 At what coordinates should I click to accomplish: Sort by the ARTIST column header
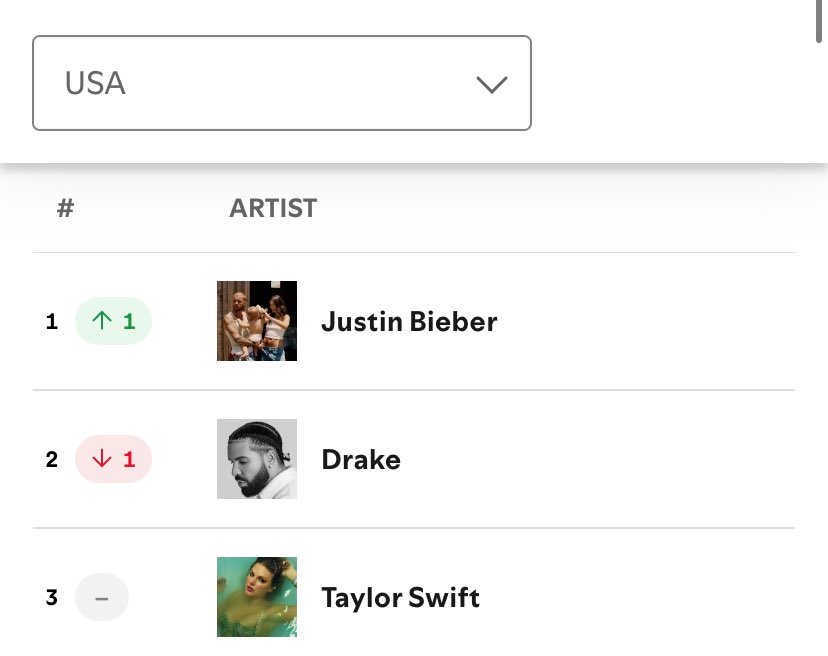point(273,208)
